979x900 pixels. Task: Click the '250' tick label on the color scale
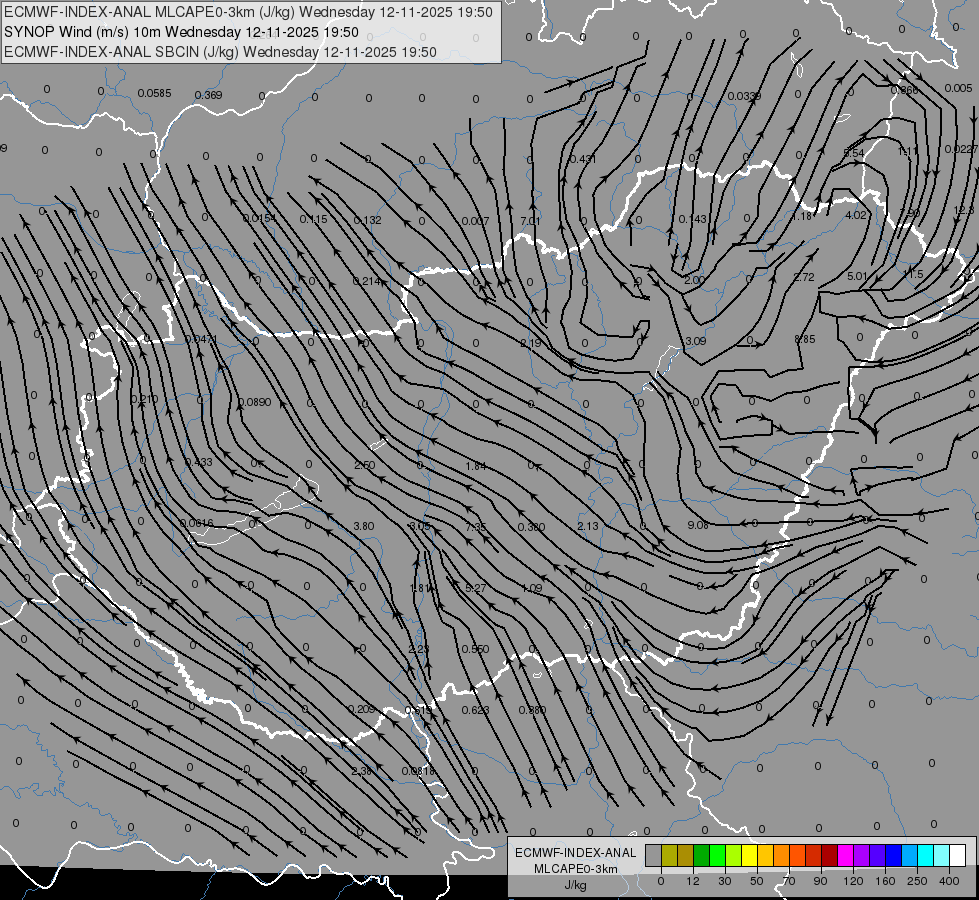917,881
